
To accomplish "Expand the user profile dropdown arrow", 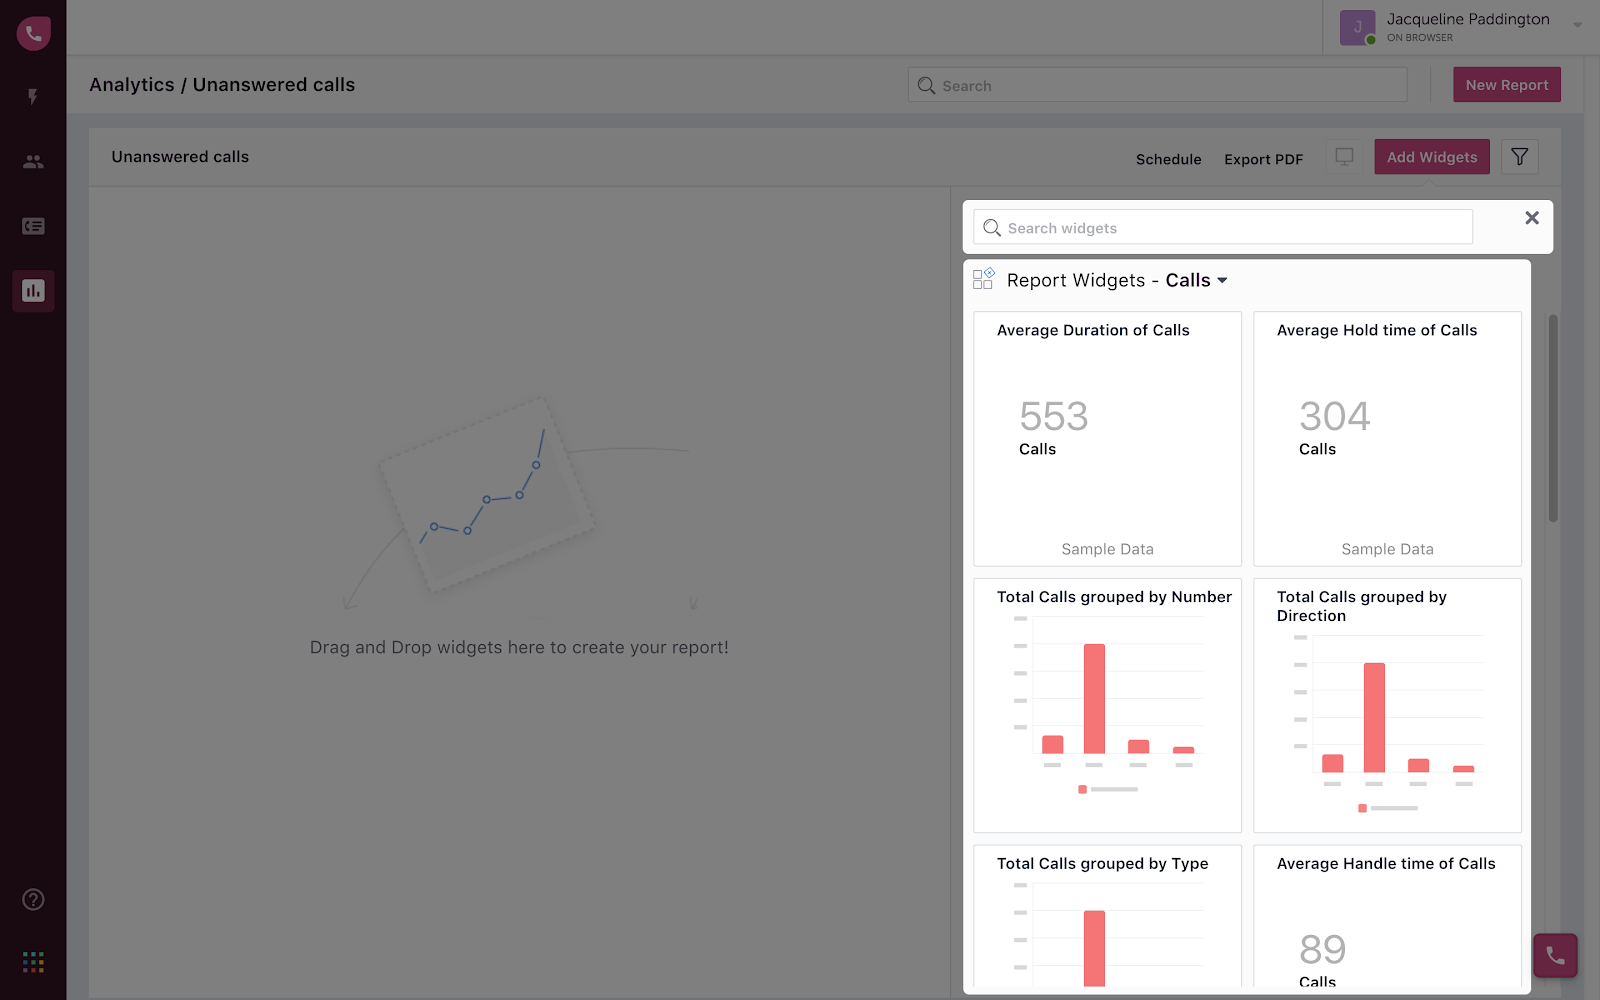I will 1578,25.
